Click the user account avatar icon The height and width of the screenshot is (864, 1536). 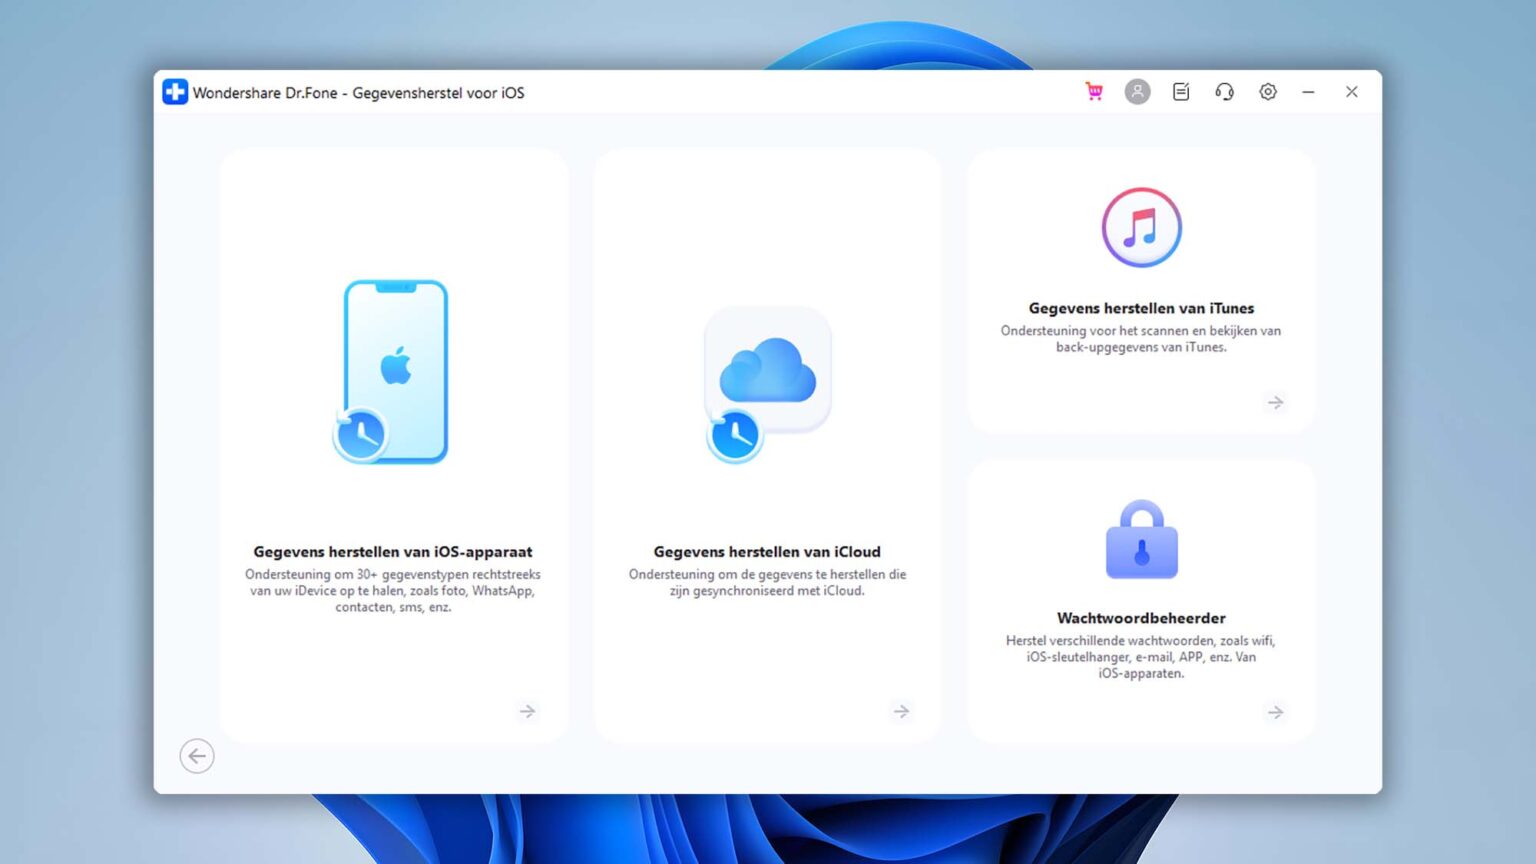(1137, 92)
